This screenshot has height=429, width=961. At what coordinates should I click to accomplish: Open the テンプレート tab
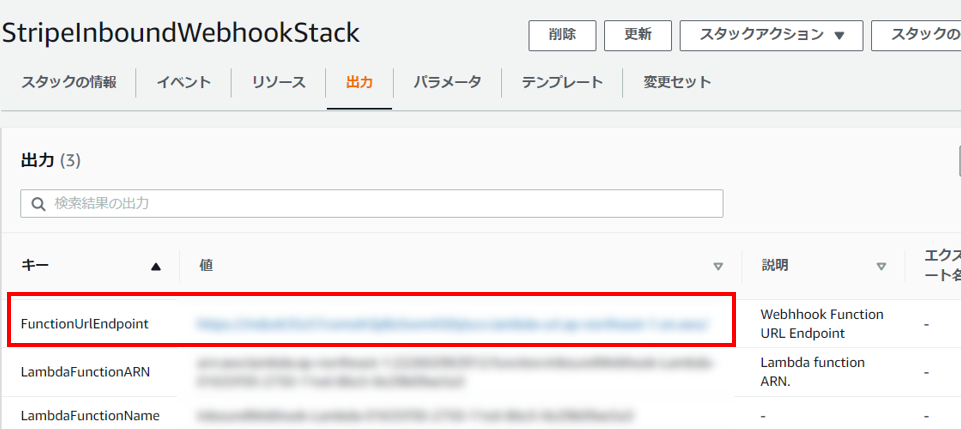tap(562, 83)
